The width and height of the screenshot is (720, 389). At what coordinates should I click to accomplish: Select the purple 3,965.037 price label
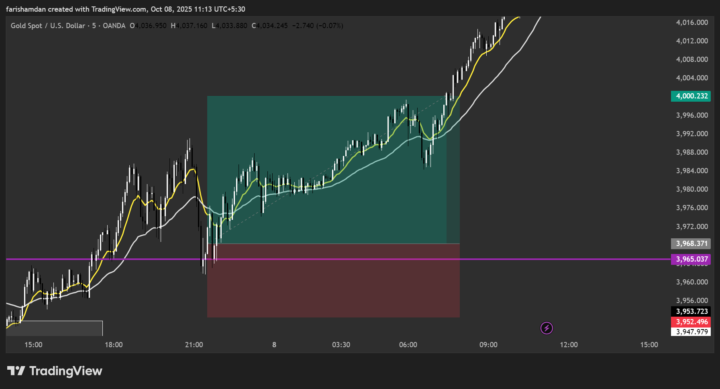point(691,259)
